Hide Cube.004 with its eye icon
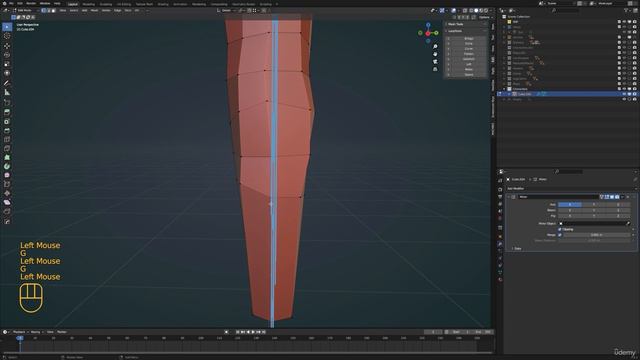This screenshot has height=360, width=640. (x=624, y=94)
